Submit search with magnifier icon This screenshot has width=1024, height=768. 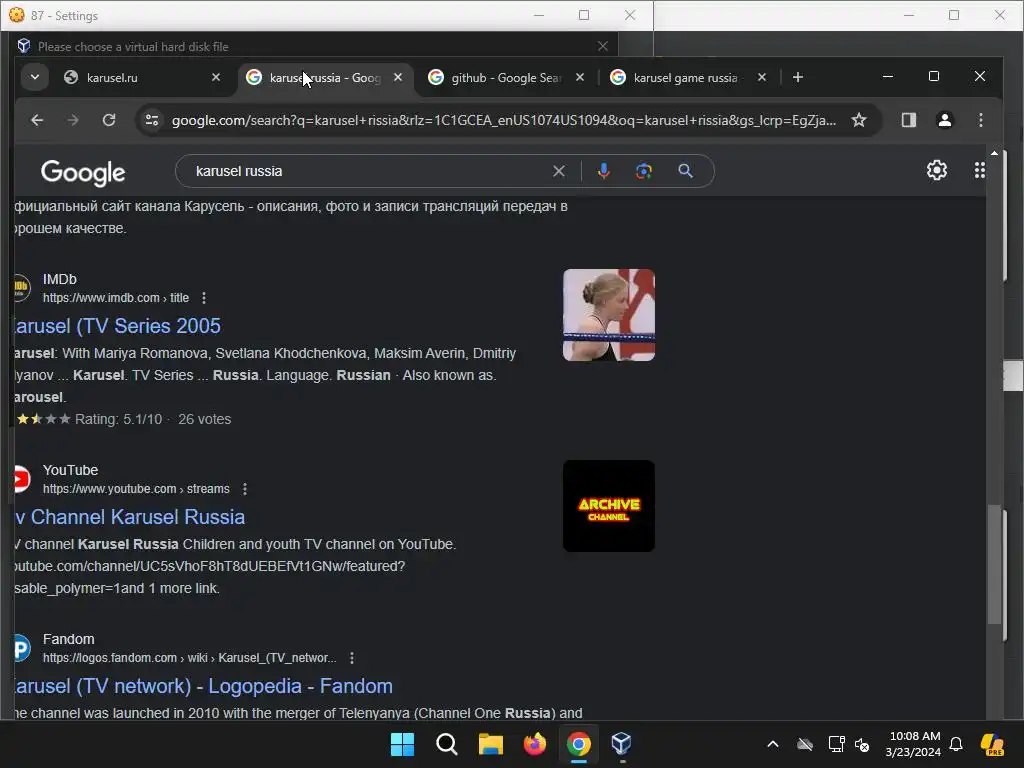coord(685,171)
